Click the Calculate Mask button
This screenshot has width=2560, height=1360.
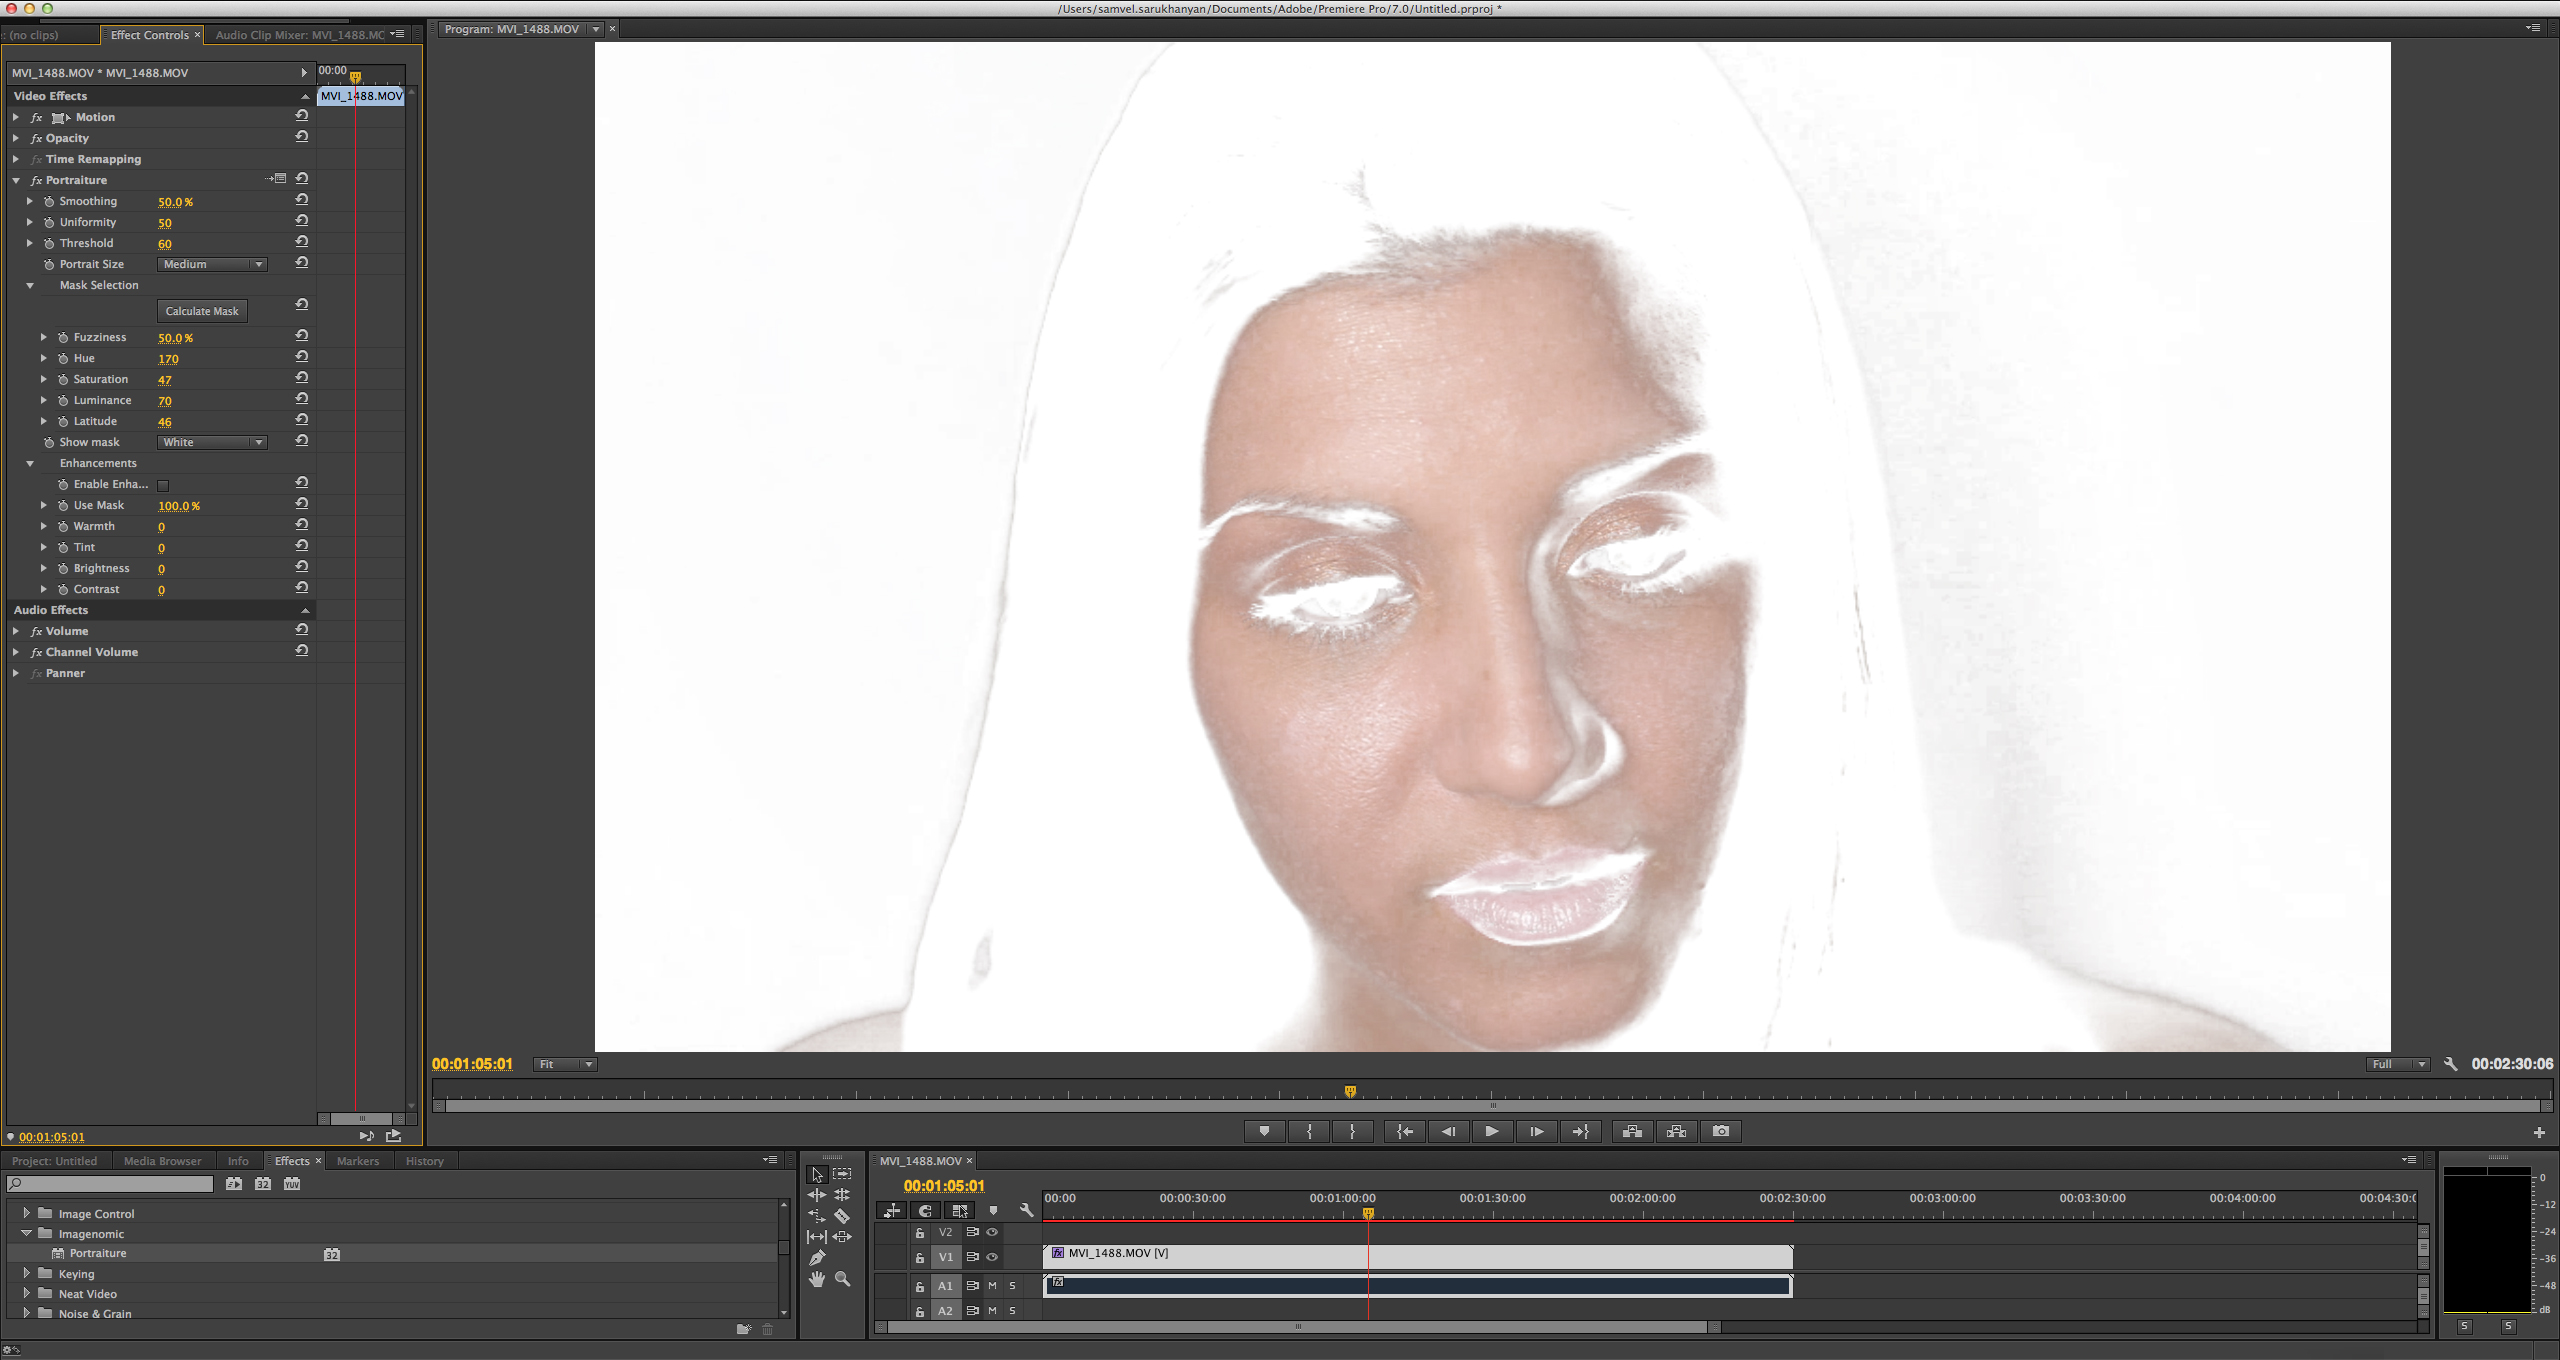coord(202,311)
